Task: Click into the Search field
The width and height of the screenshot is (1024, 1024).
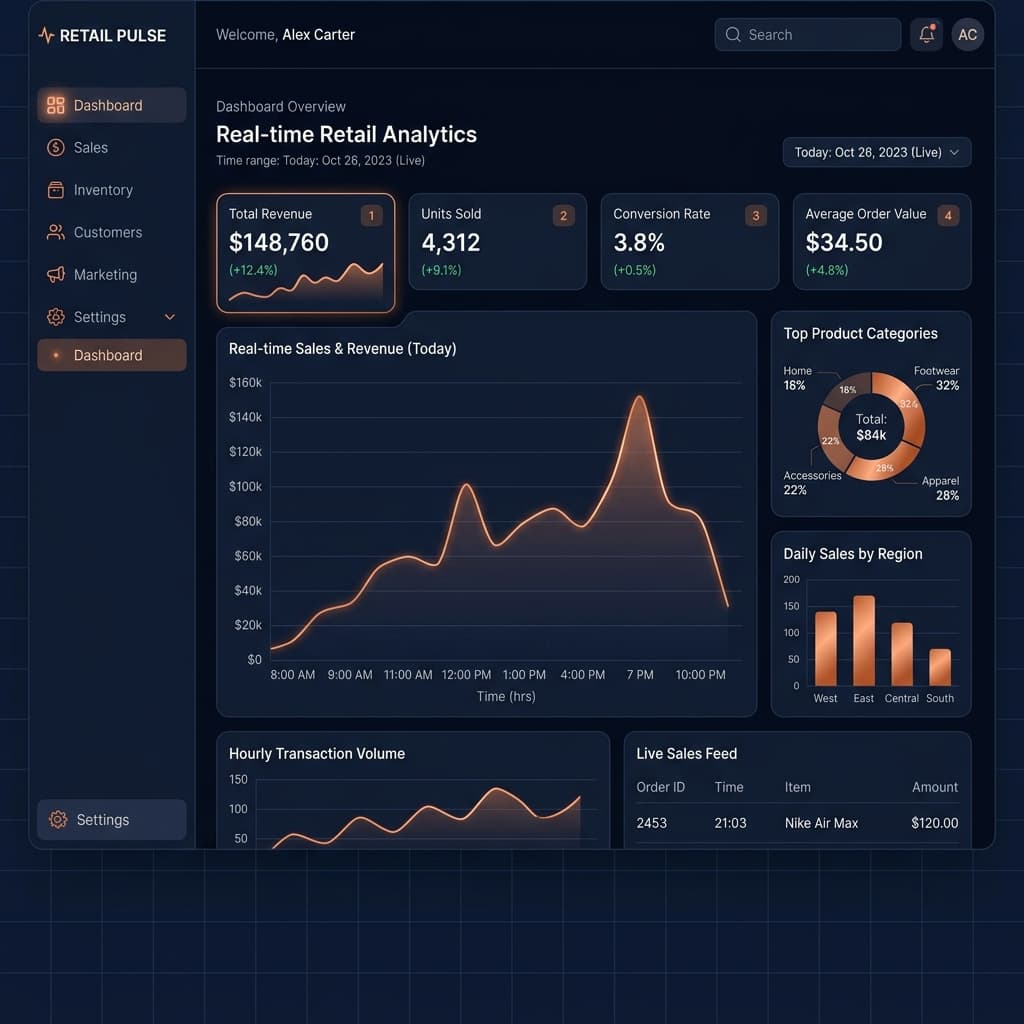Action: point(808,35)
